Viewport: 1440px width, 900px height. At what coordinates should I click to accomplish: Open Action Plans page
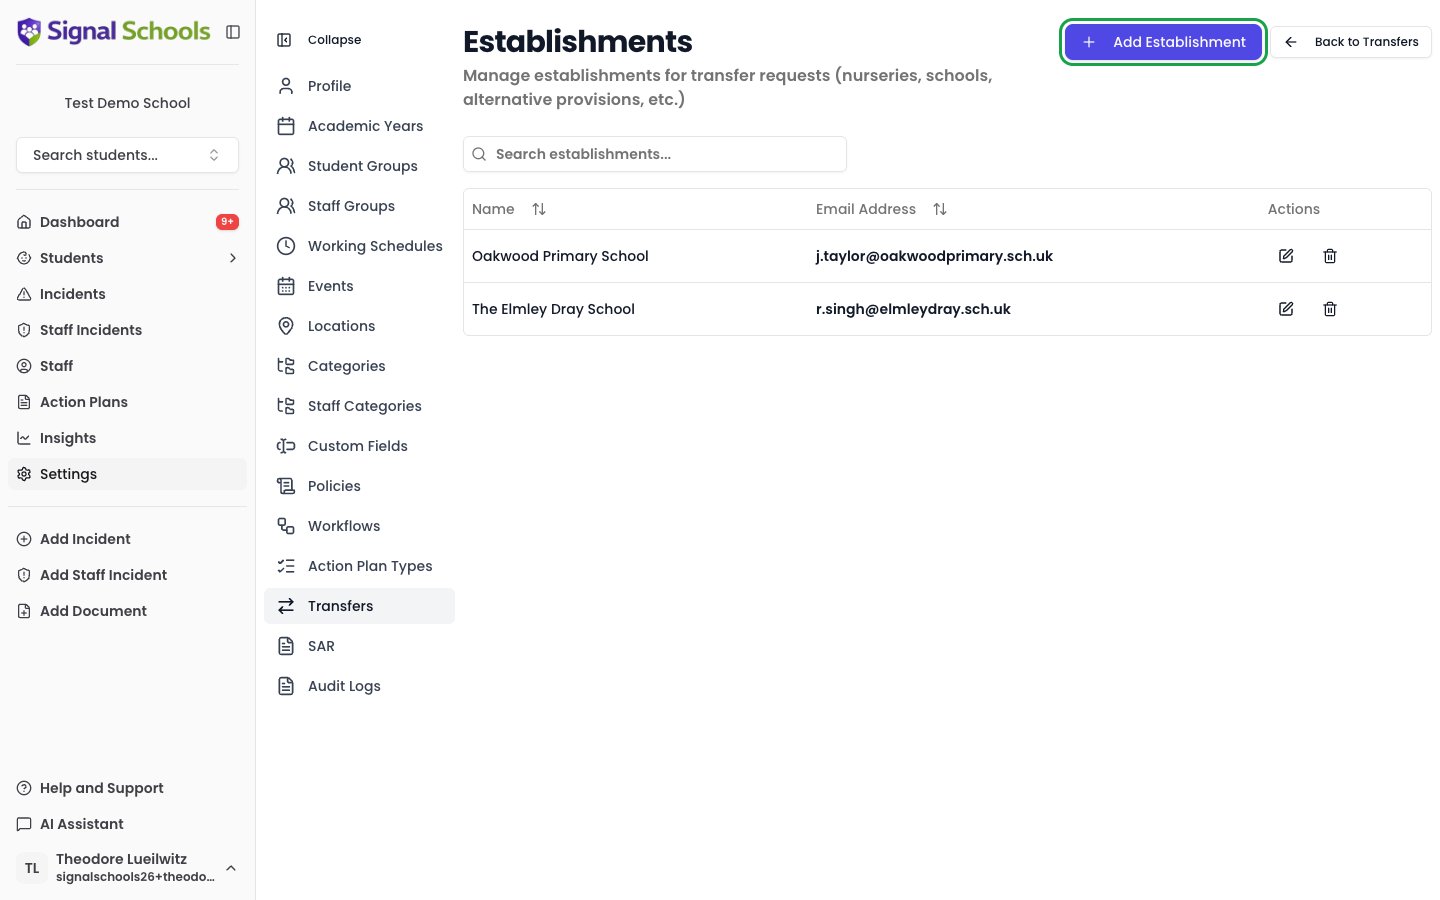click(127, 402)
